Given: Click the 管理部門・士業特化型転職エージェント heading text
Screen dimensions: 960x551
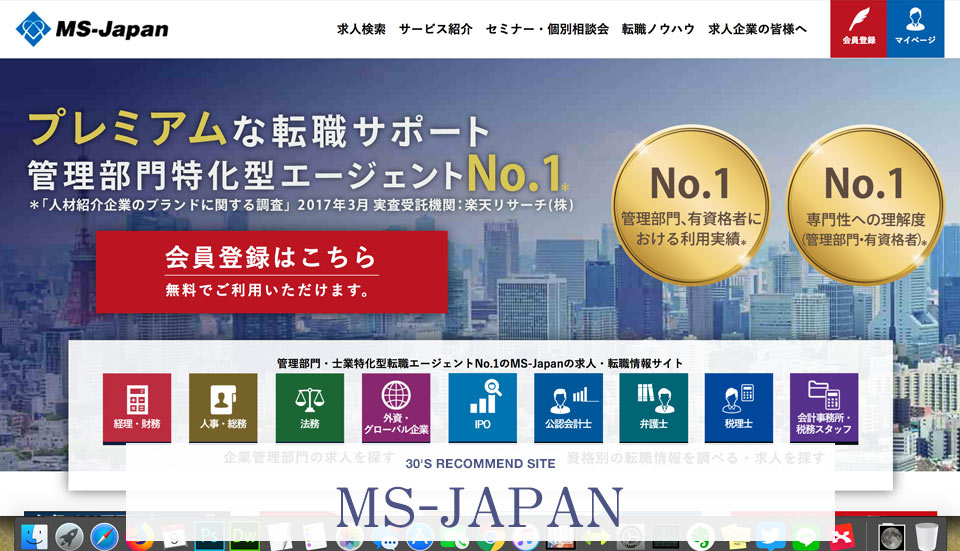Looking at the screenshot, I should click(479, 363).
